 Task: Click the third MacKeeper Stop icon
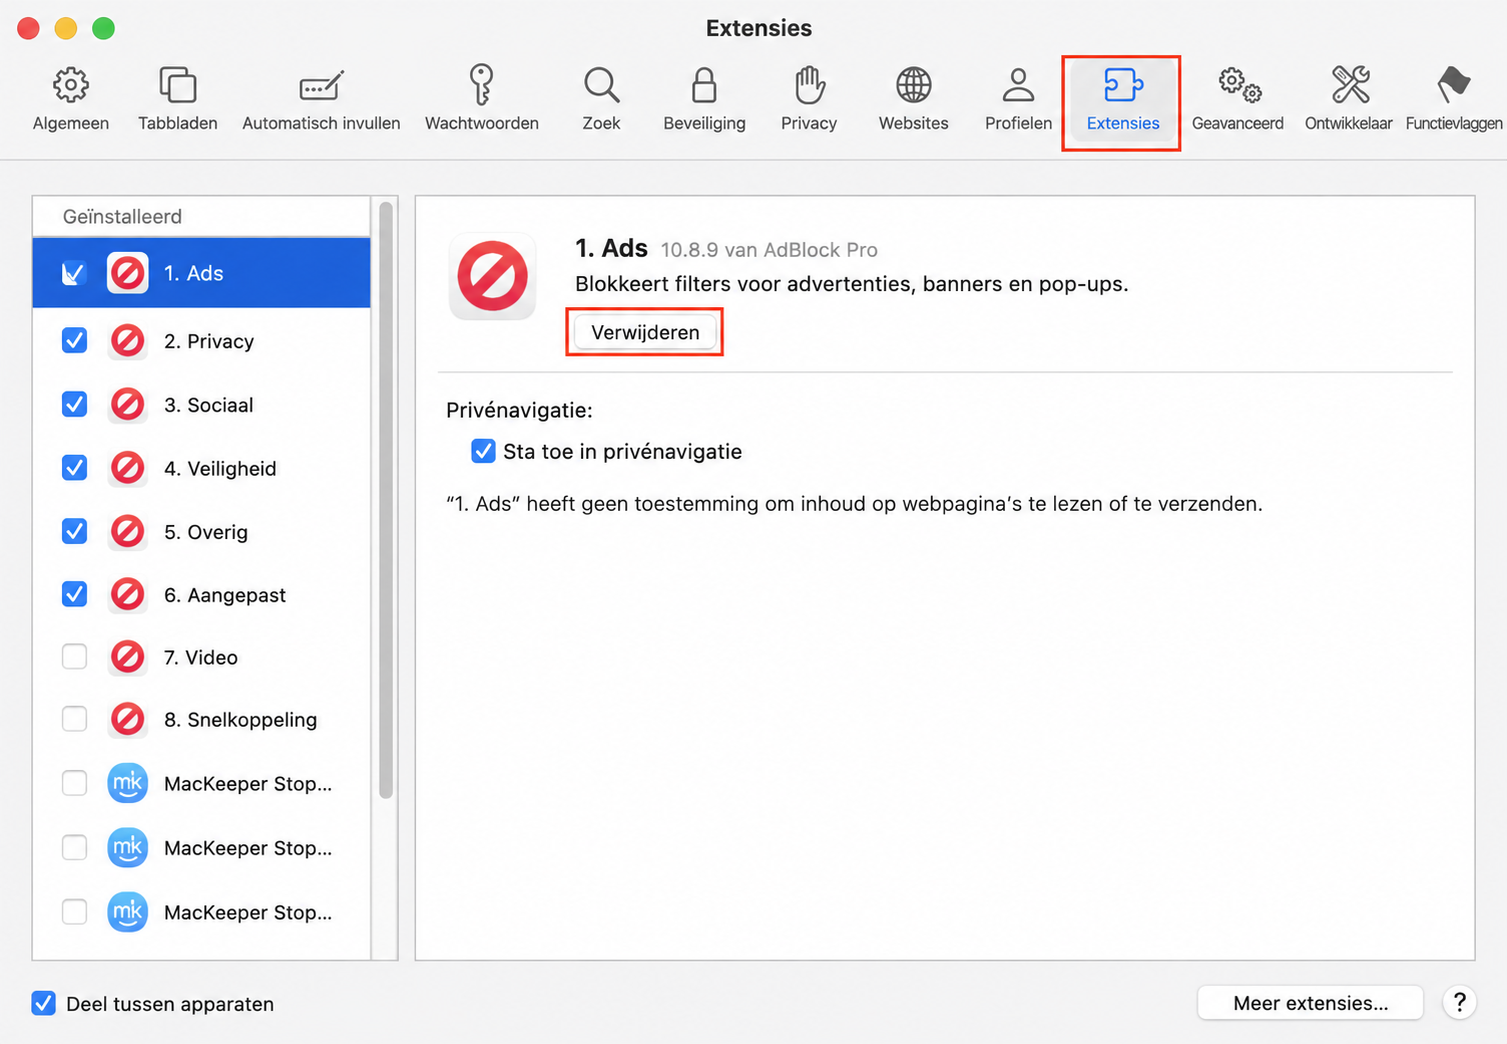point(128,912)
